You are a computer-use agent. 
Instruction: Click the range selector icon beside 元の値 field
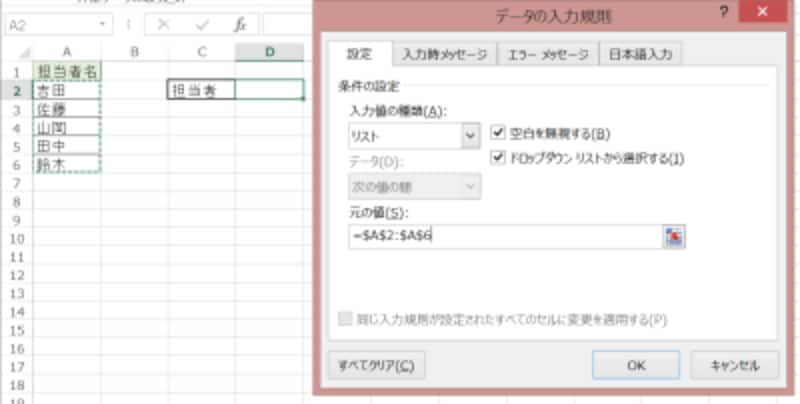[x=674, y=237]
